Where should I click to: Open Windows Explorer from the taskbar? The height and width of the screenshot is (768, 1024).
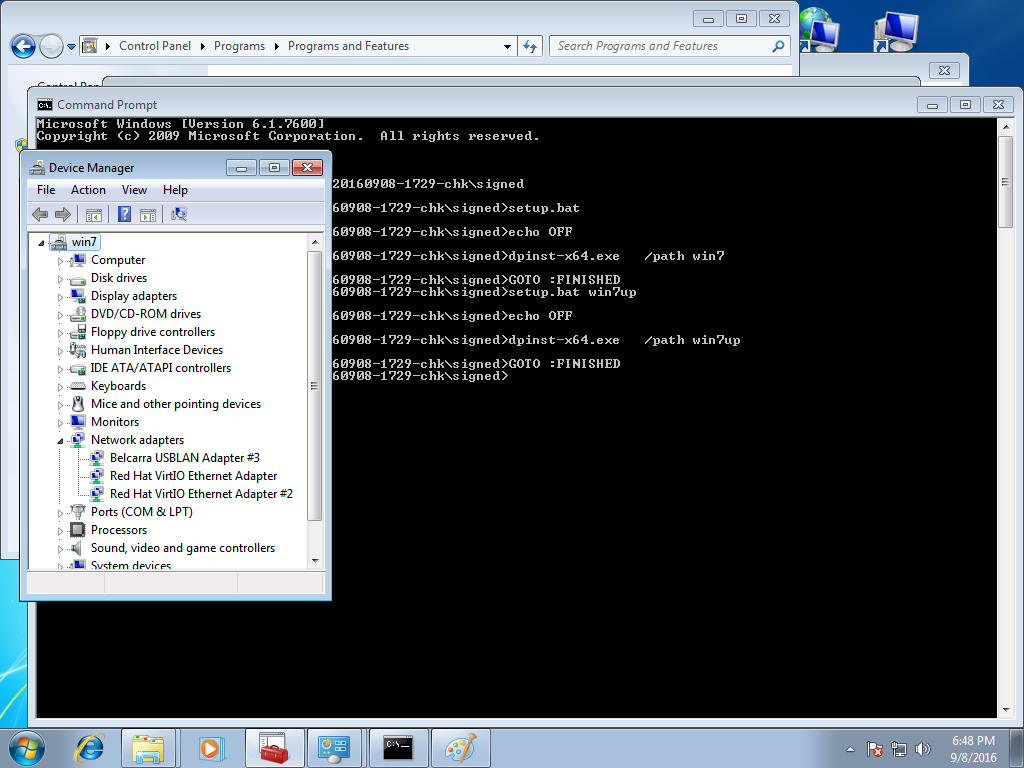click(148, 748)
